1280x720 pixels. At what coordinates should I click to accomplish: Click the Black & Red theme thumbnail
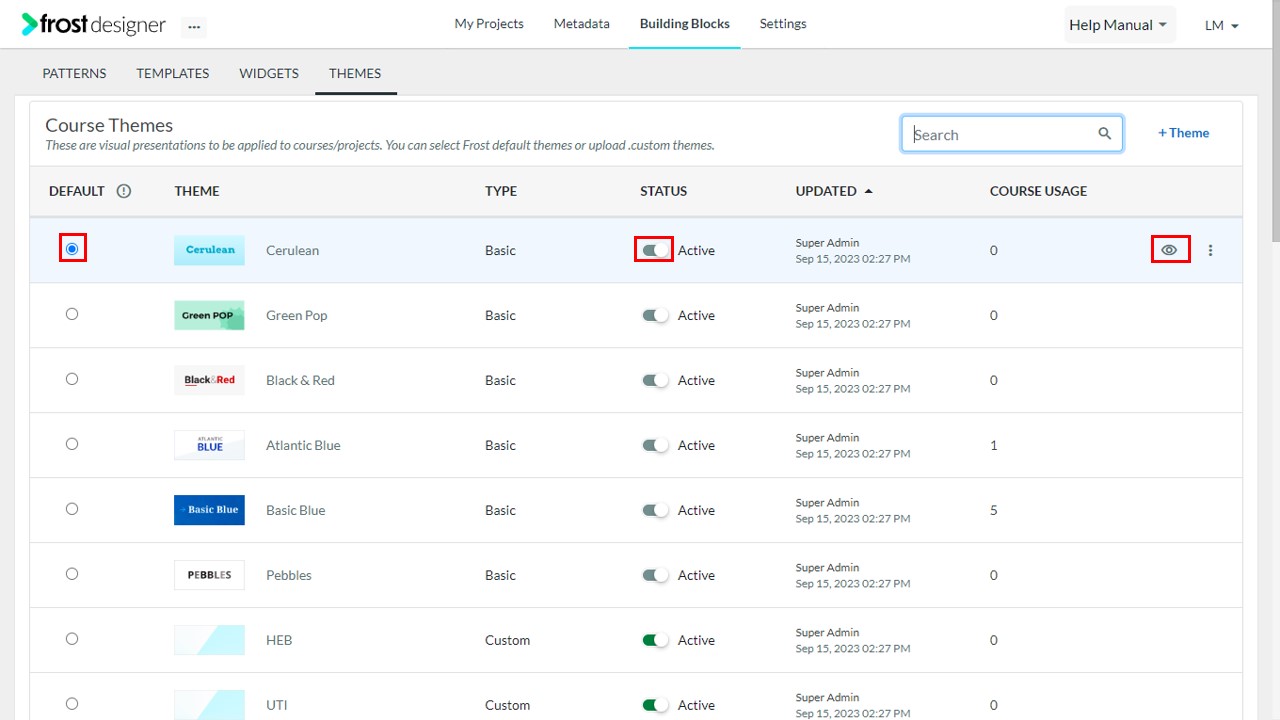pos(209,380)
